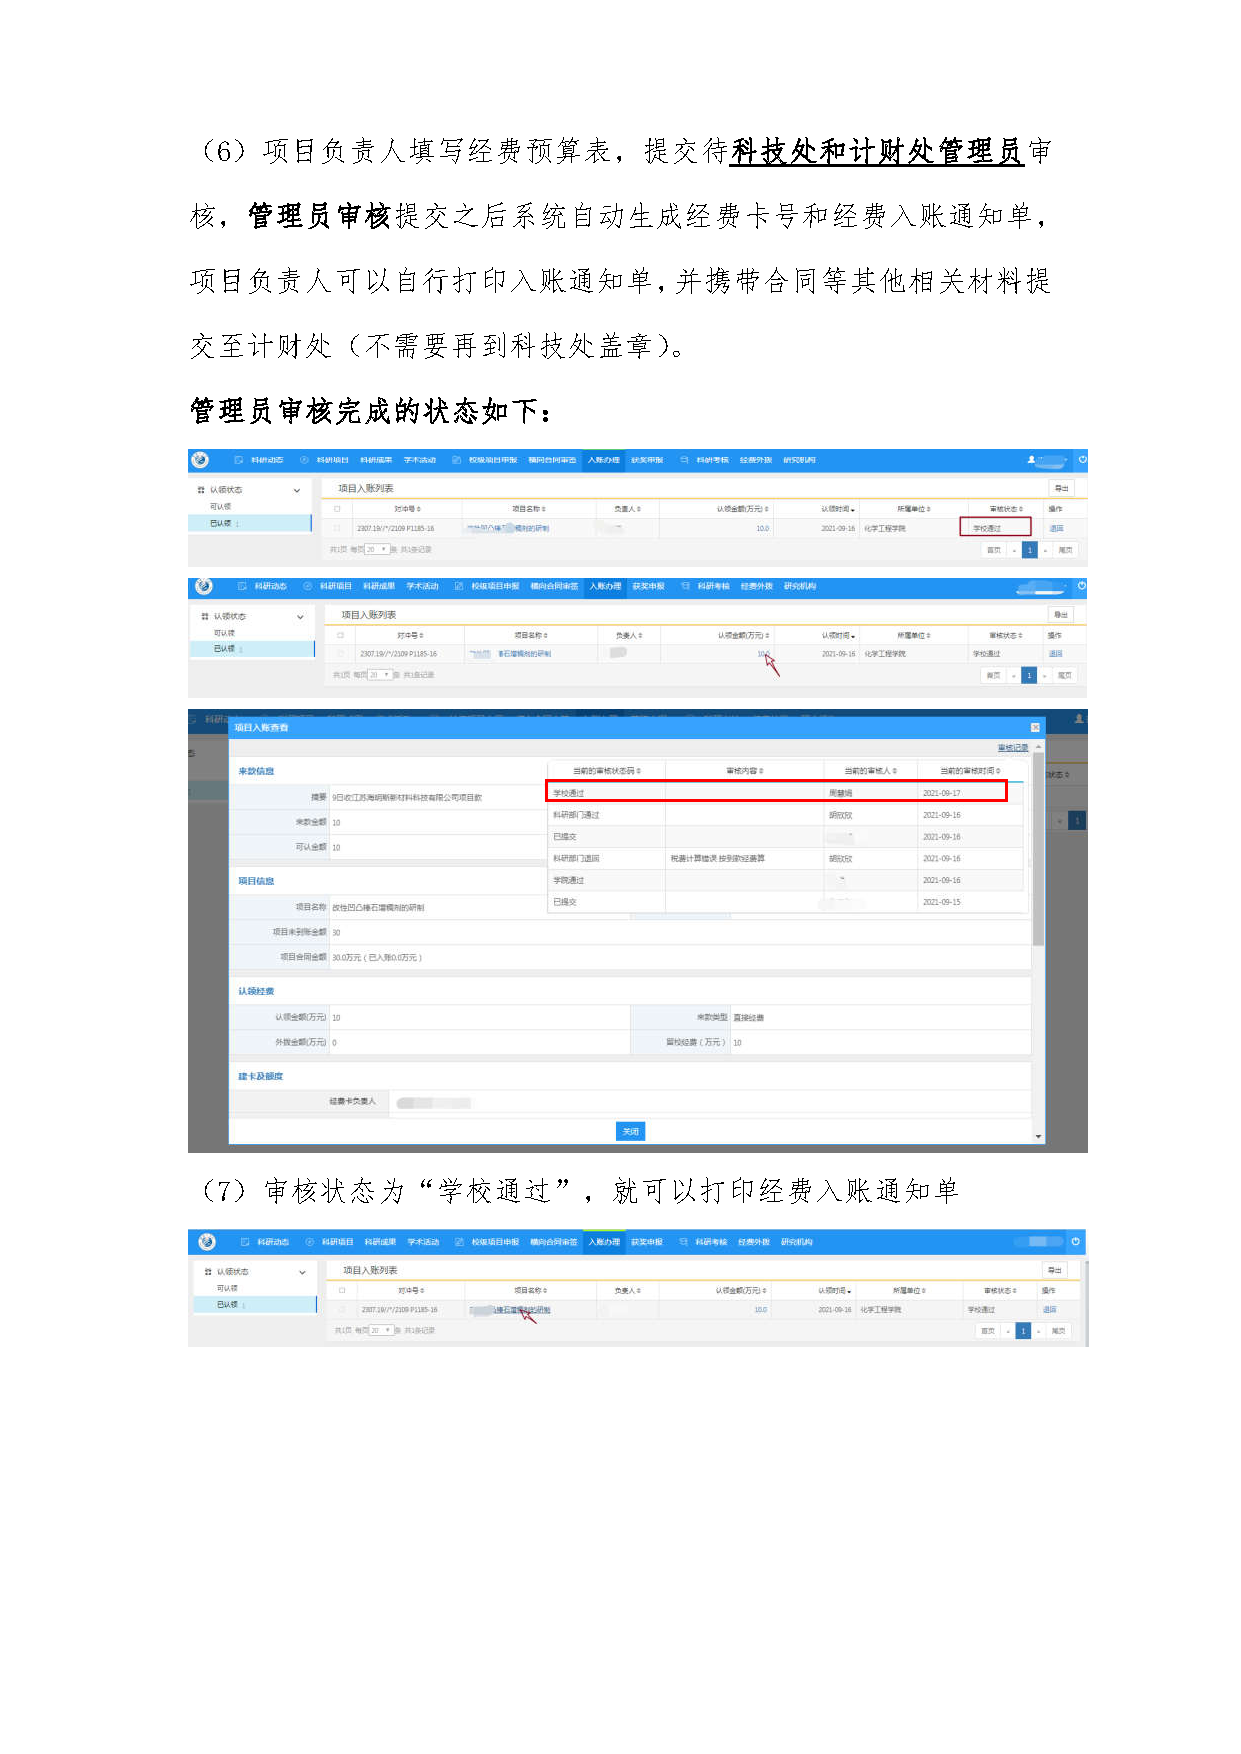Click the user avatar icon in the first navigation bar
1241x1754 pixels.
click(1031, 460)
